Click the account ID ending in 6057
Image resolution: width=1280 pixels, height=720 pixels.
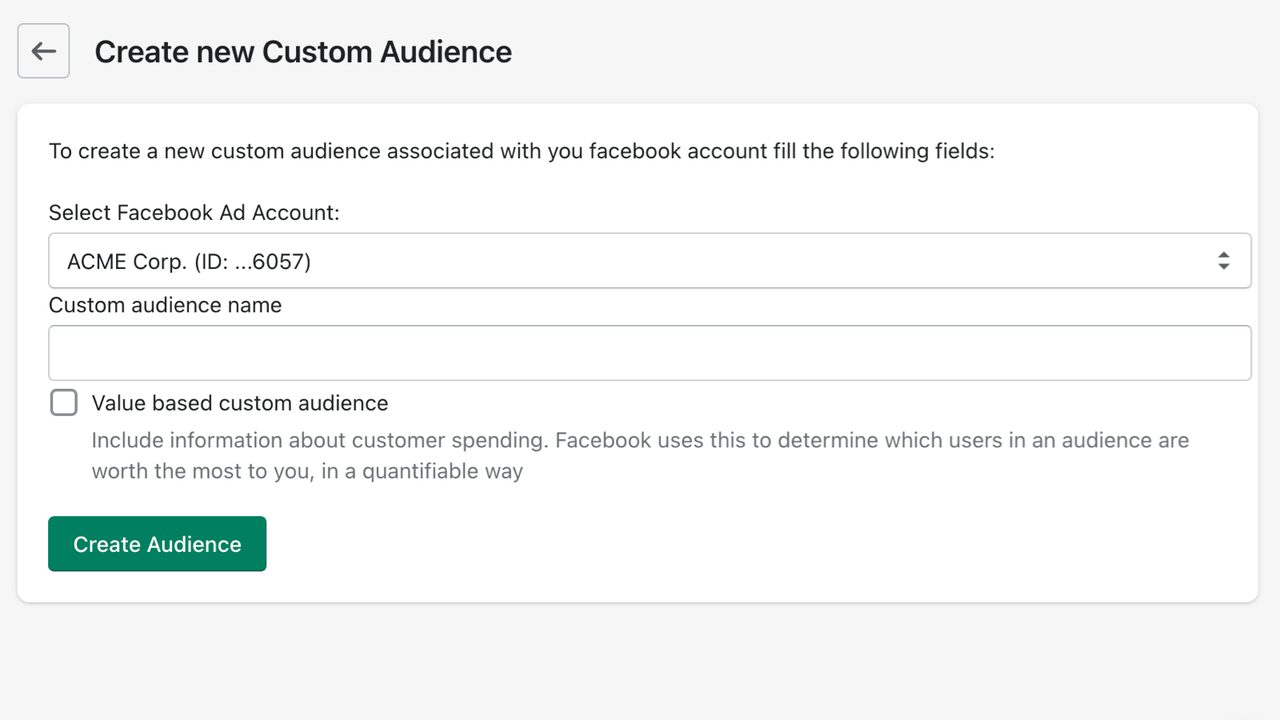[x=188, y=260]
